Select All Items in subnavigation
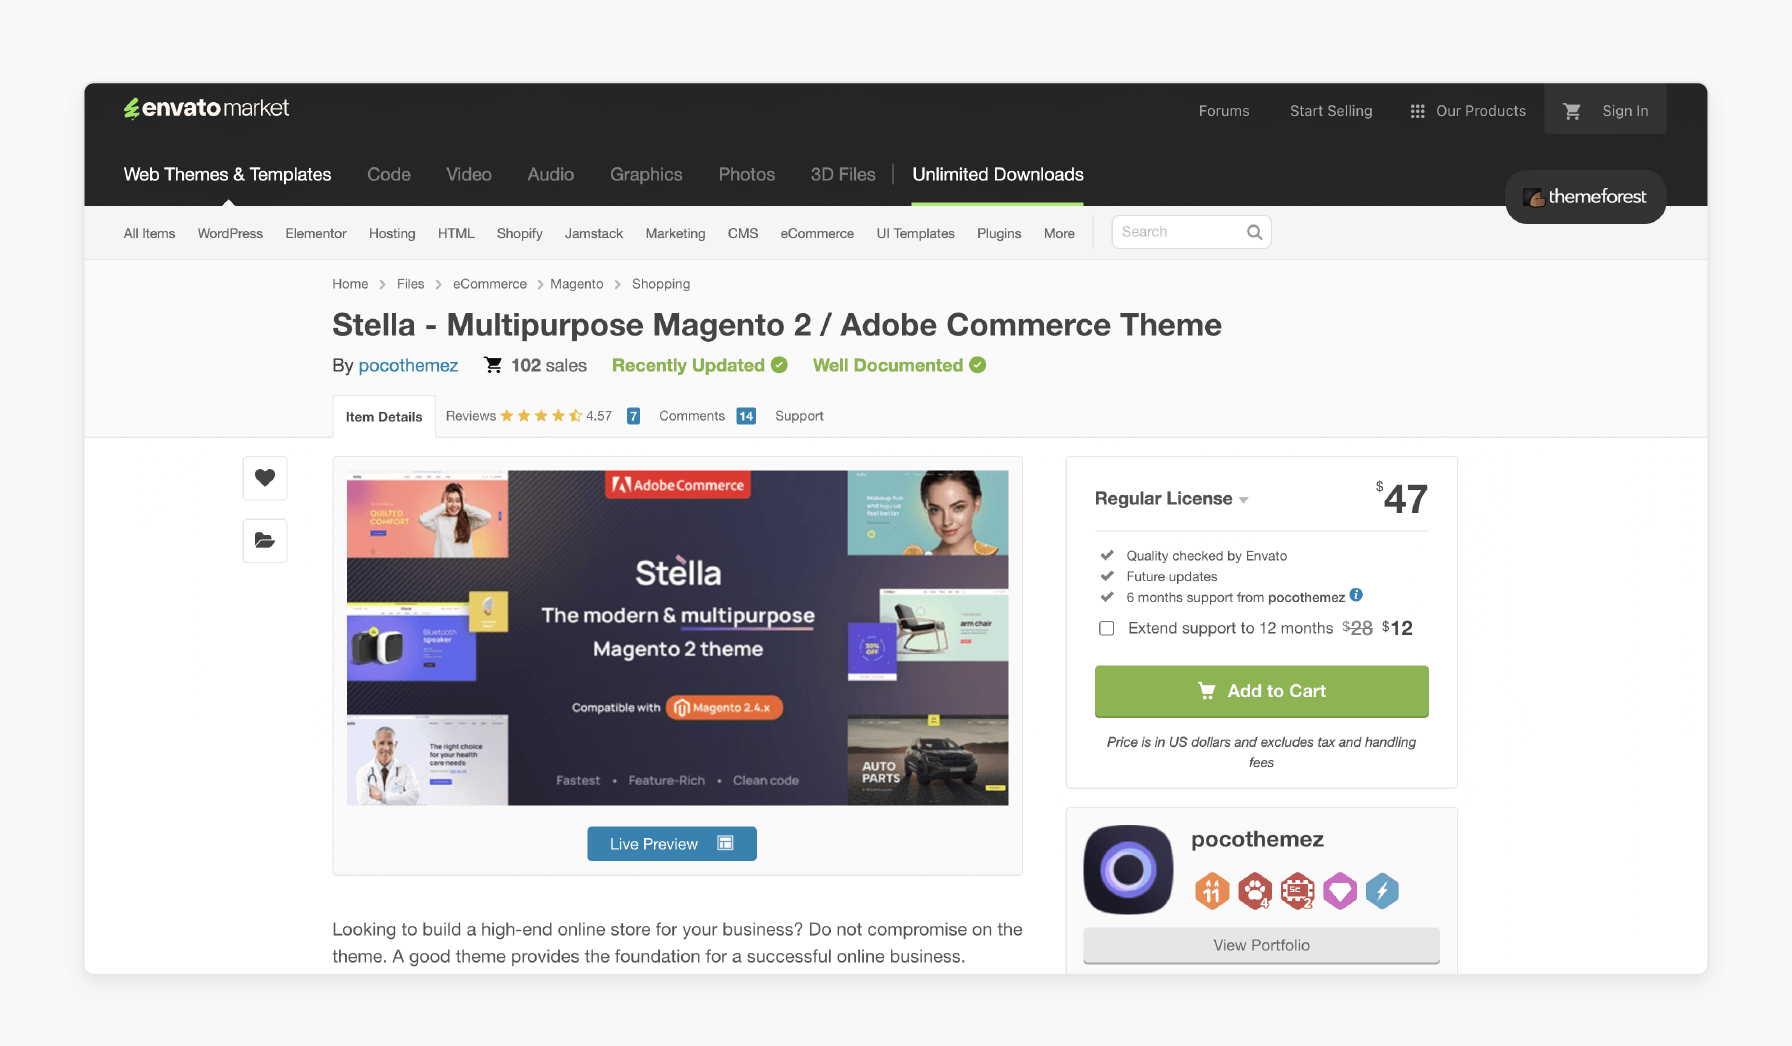This screenshot has width=1792, height=1046. [x=149, y=233]
